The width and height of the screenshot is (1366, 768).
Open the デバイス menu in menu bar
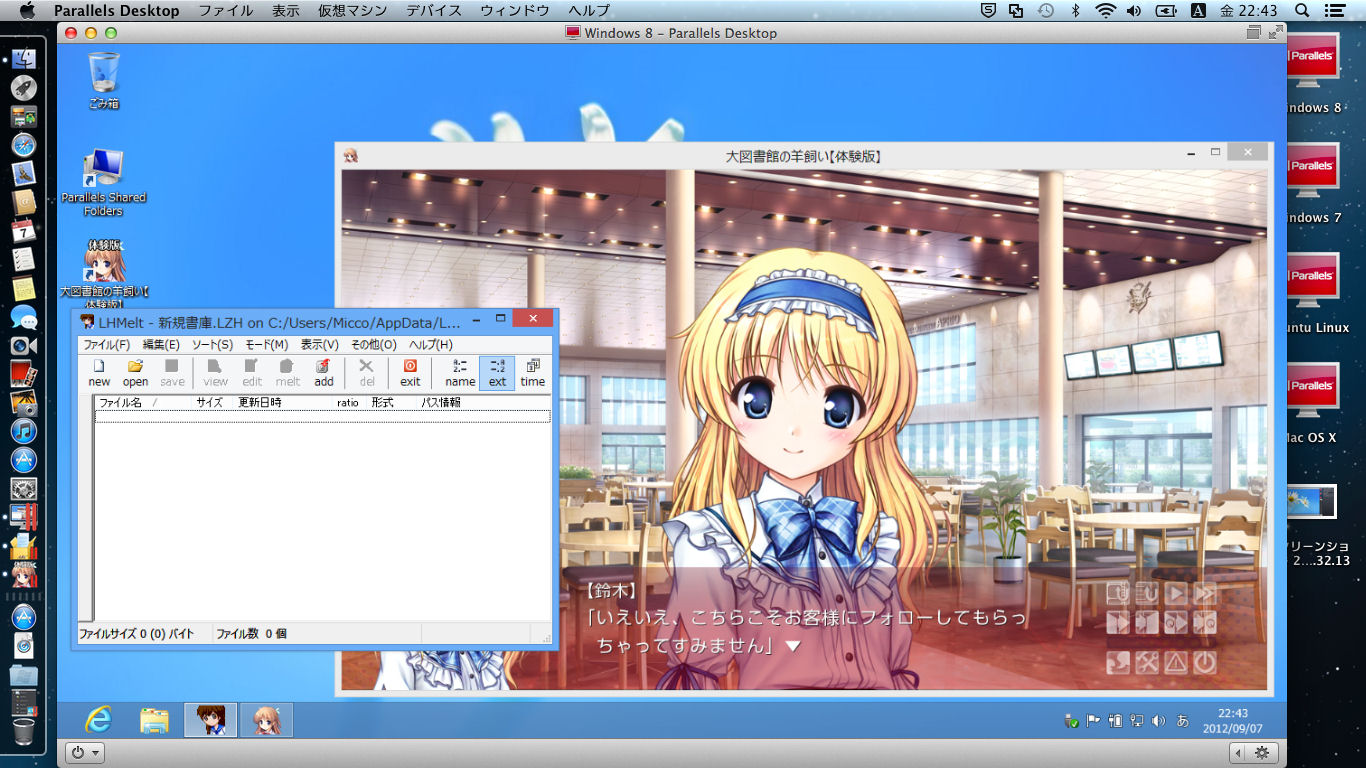click(x=433, y=10)
